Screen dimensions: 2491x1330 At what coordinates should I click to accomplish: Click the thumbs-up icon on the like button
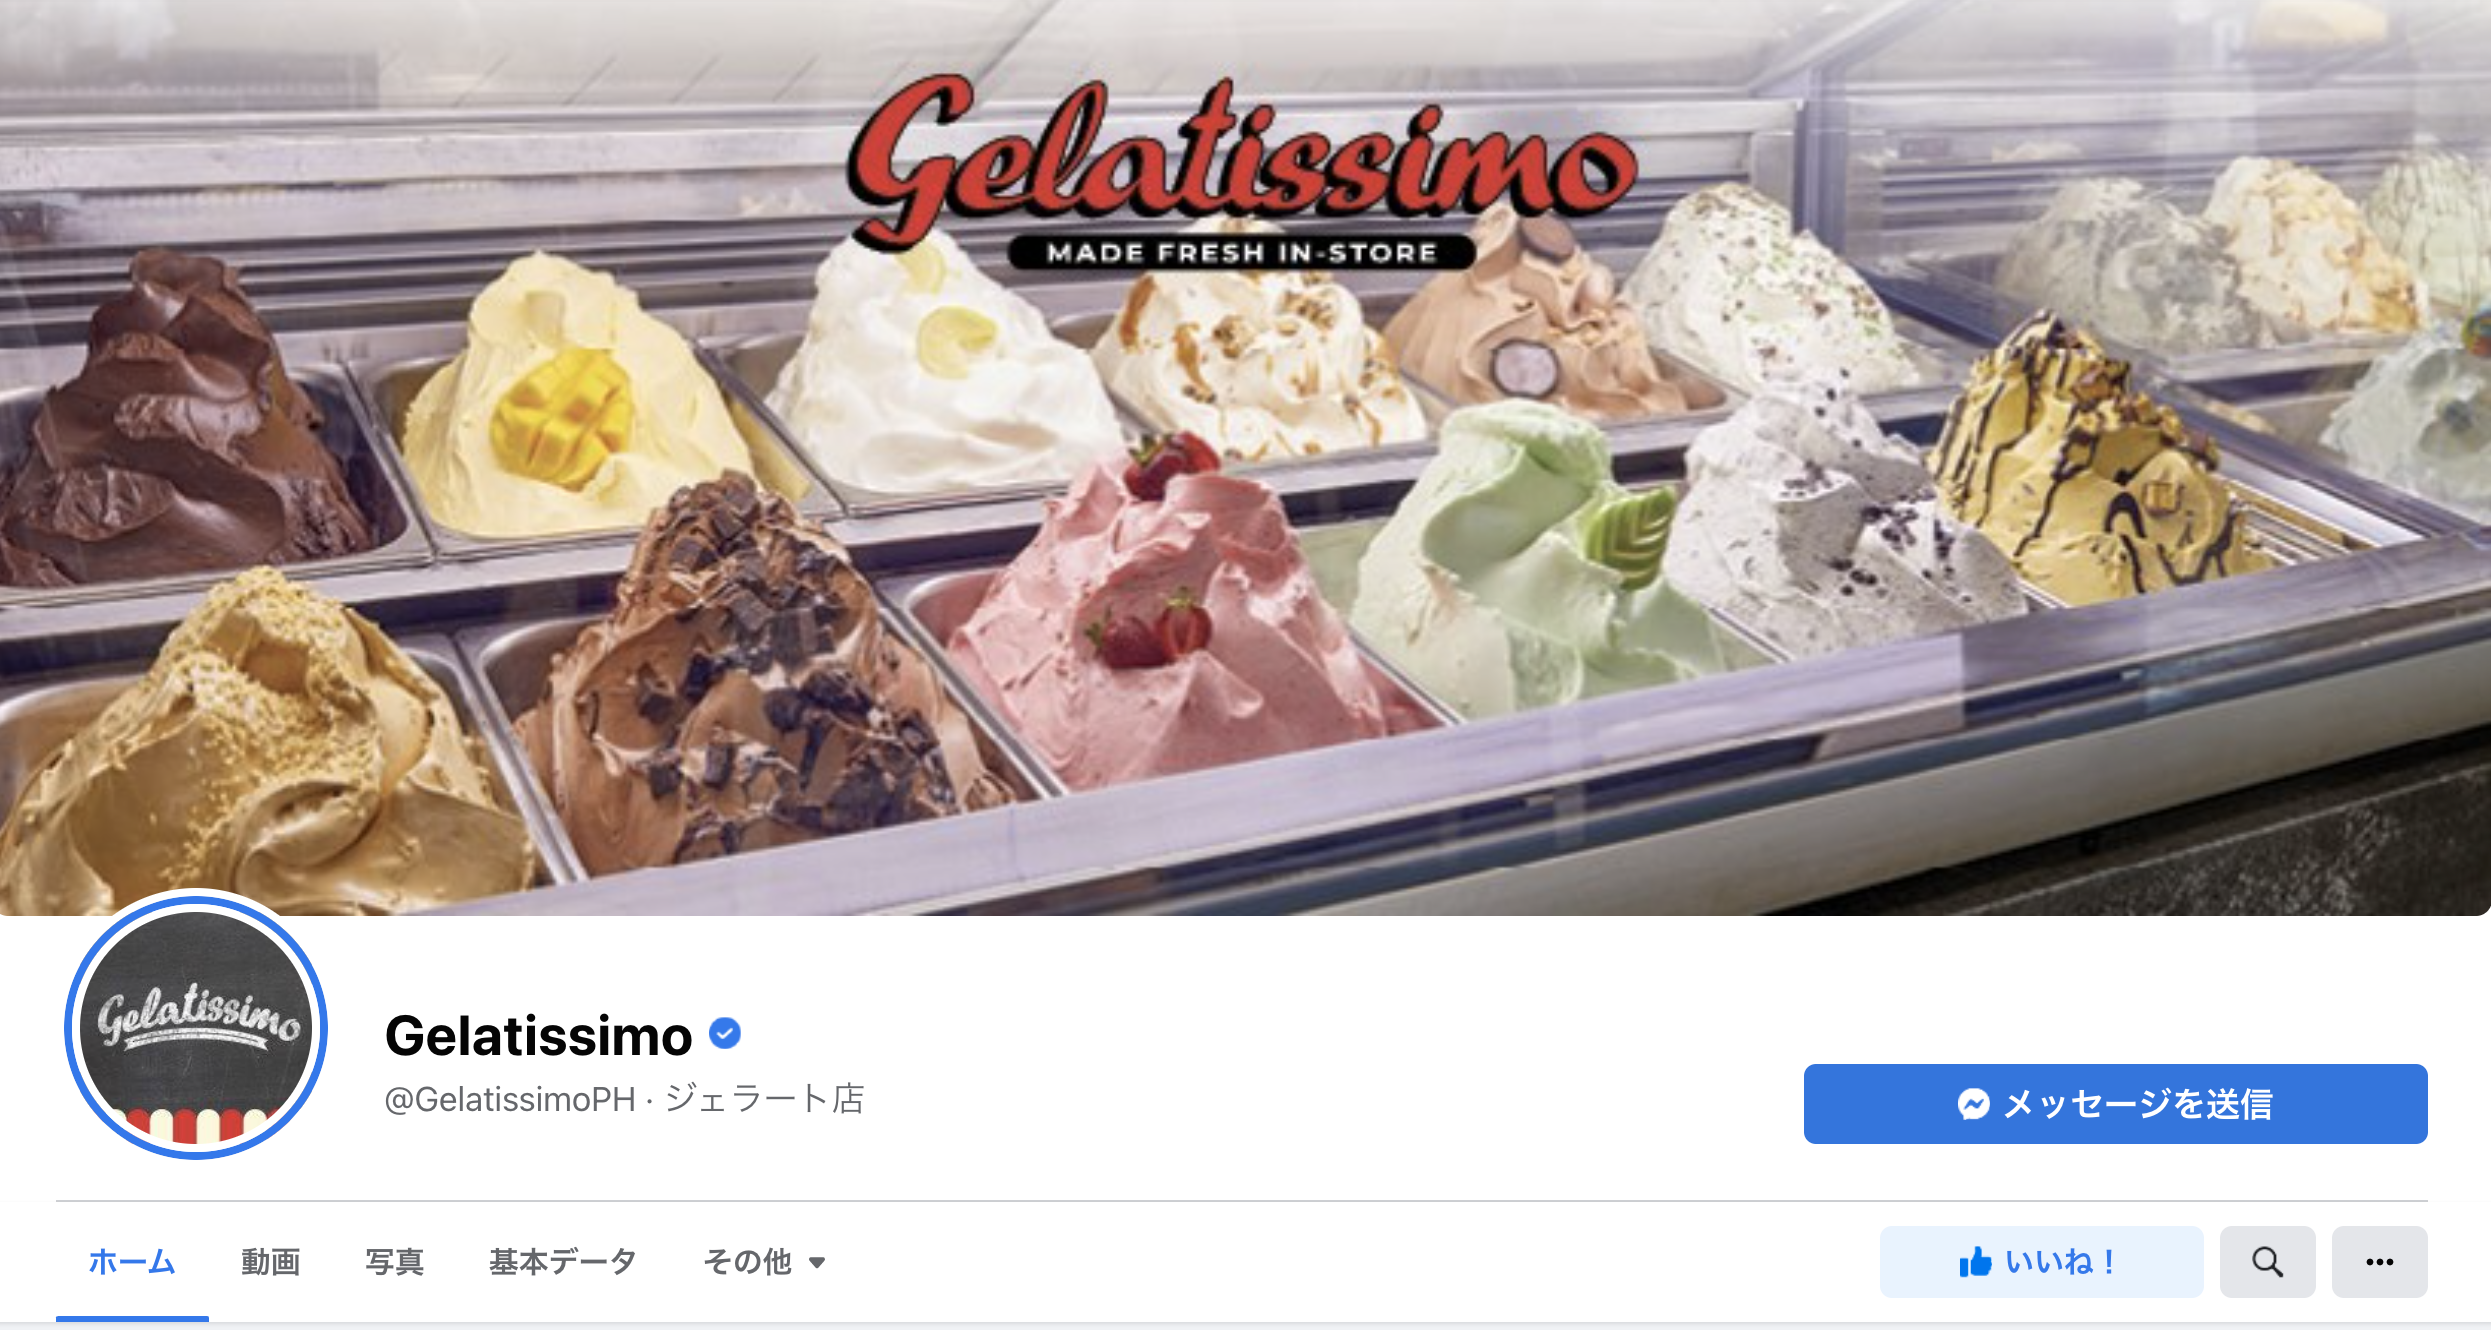tap(1975, 1262)
